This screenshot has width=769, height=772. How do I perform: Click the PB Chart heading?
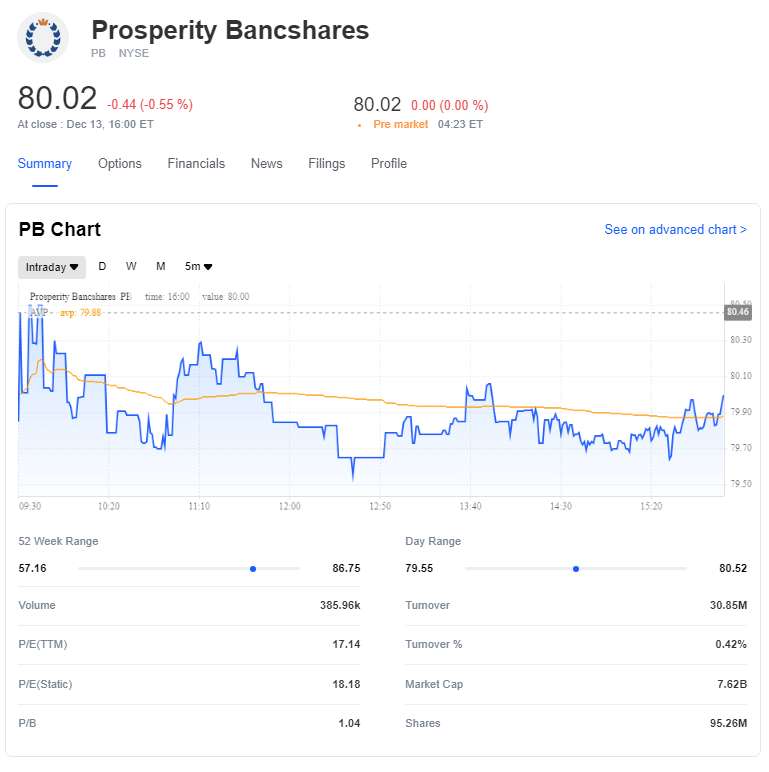point(60,230)
